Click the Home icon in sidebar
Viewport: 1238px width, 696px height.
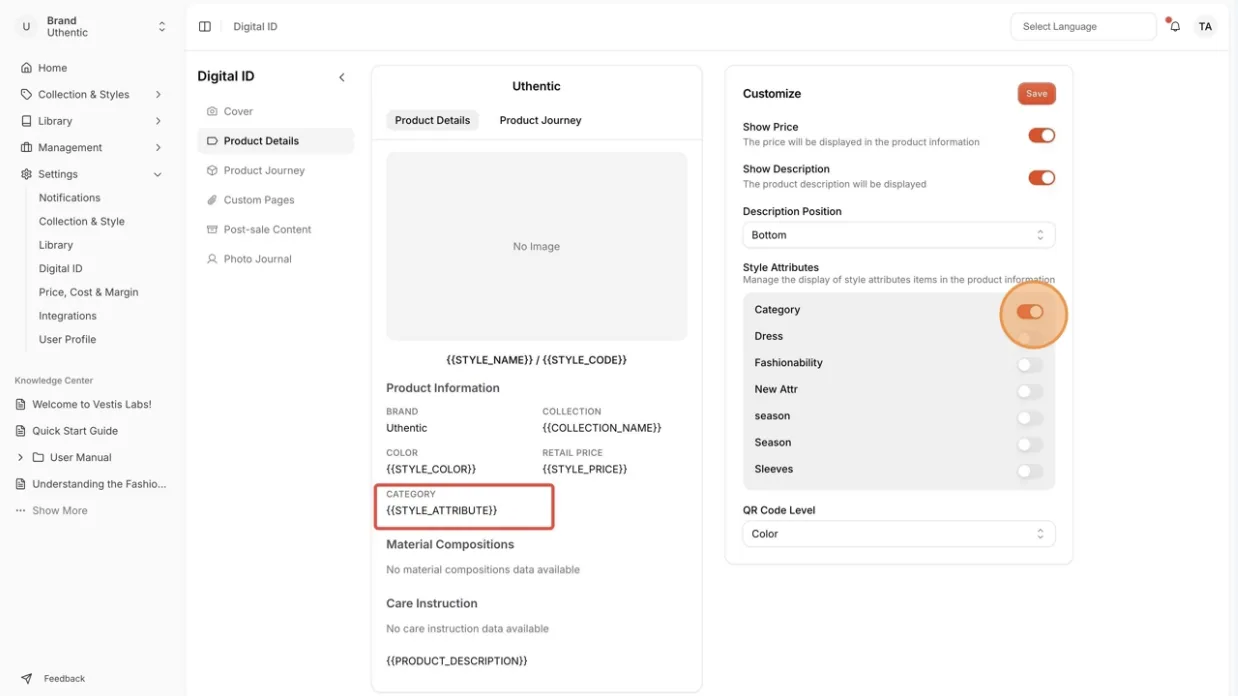(26, 68)
